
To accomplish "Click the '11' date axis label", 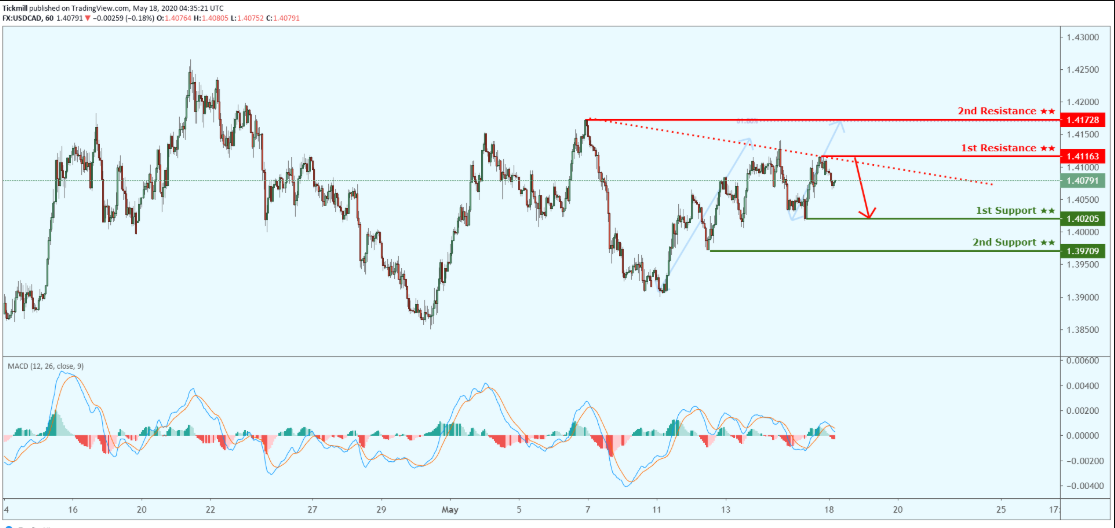I will click(x=656, y=510).
